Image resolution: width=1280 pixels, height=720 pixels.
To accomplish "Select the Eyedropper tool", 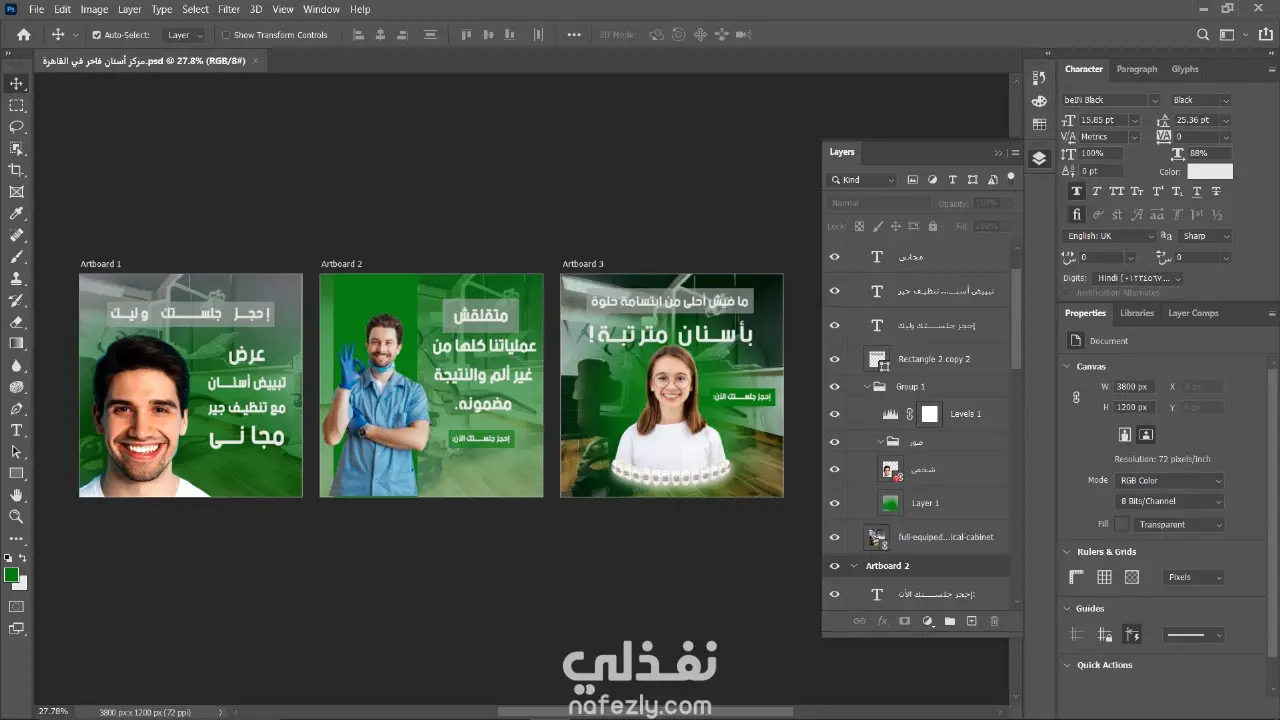I will click(x=16, y=214).
